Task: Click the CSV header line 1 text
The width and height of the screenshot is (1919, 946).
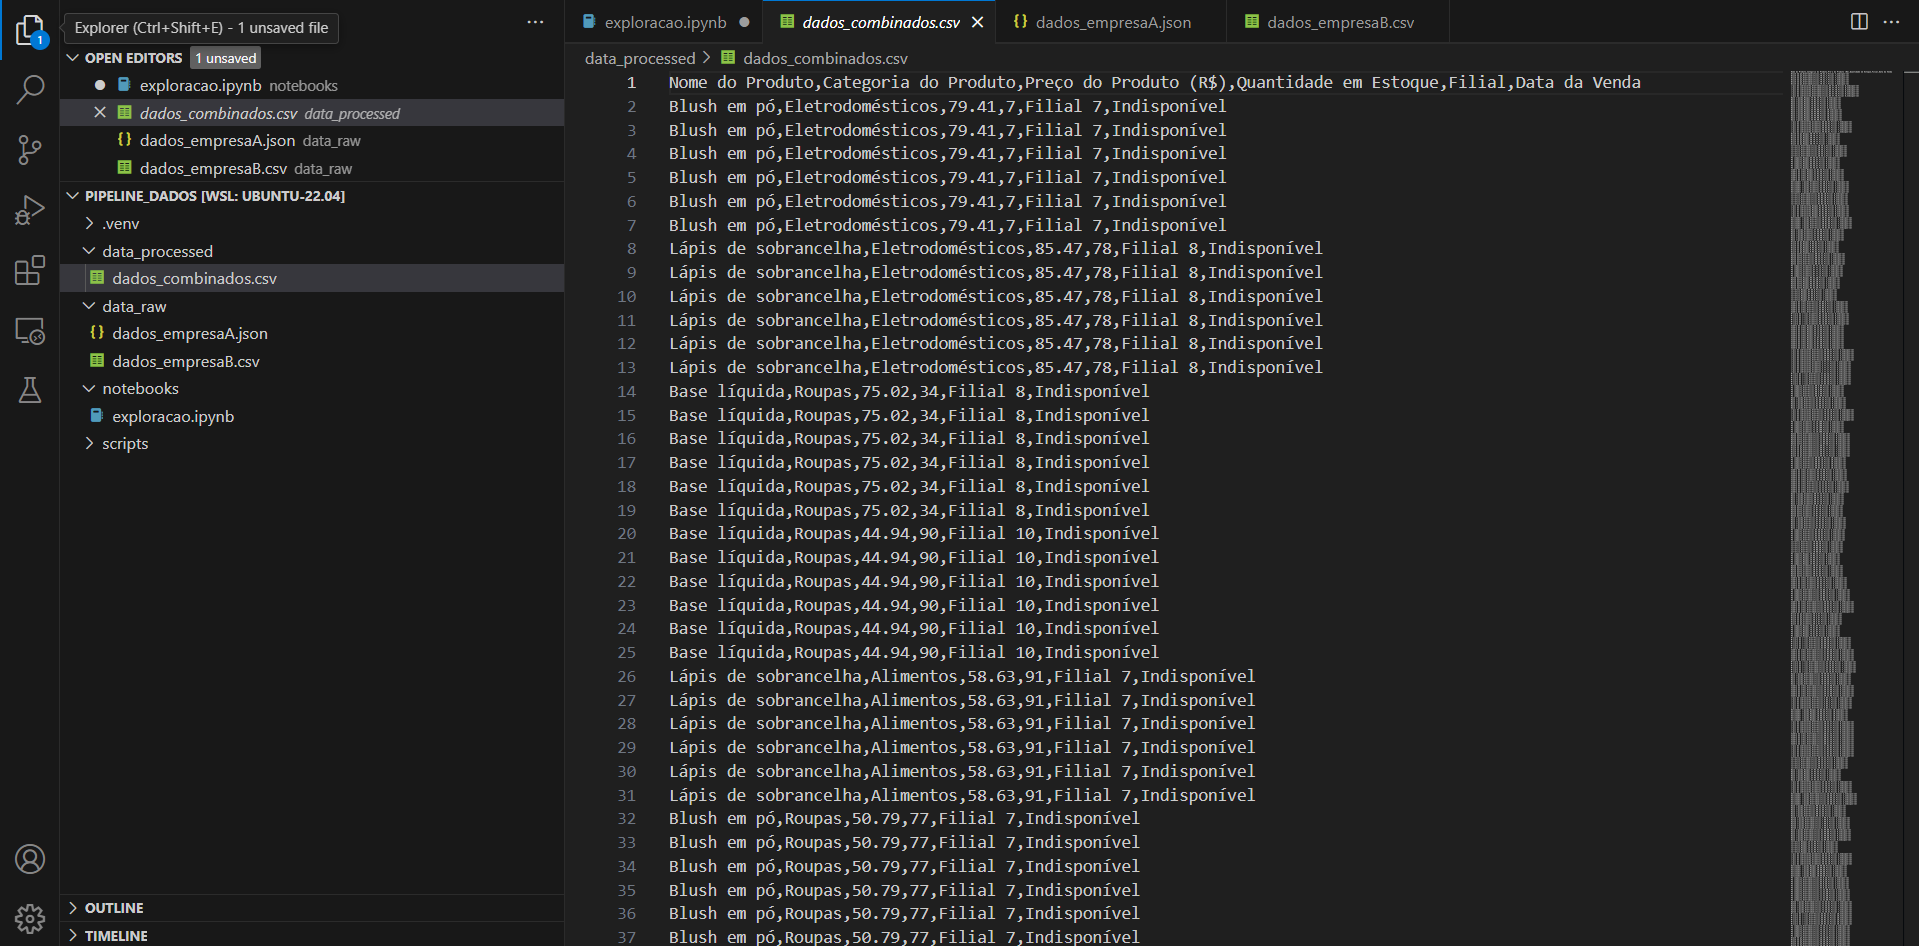Action: pos(1155,82)
